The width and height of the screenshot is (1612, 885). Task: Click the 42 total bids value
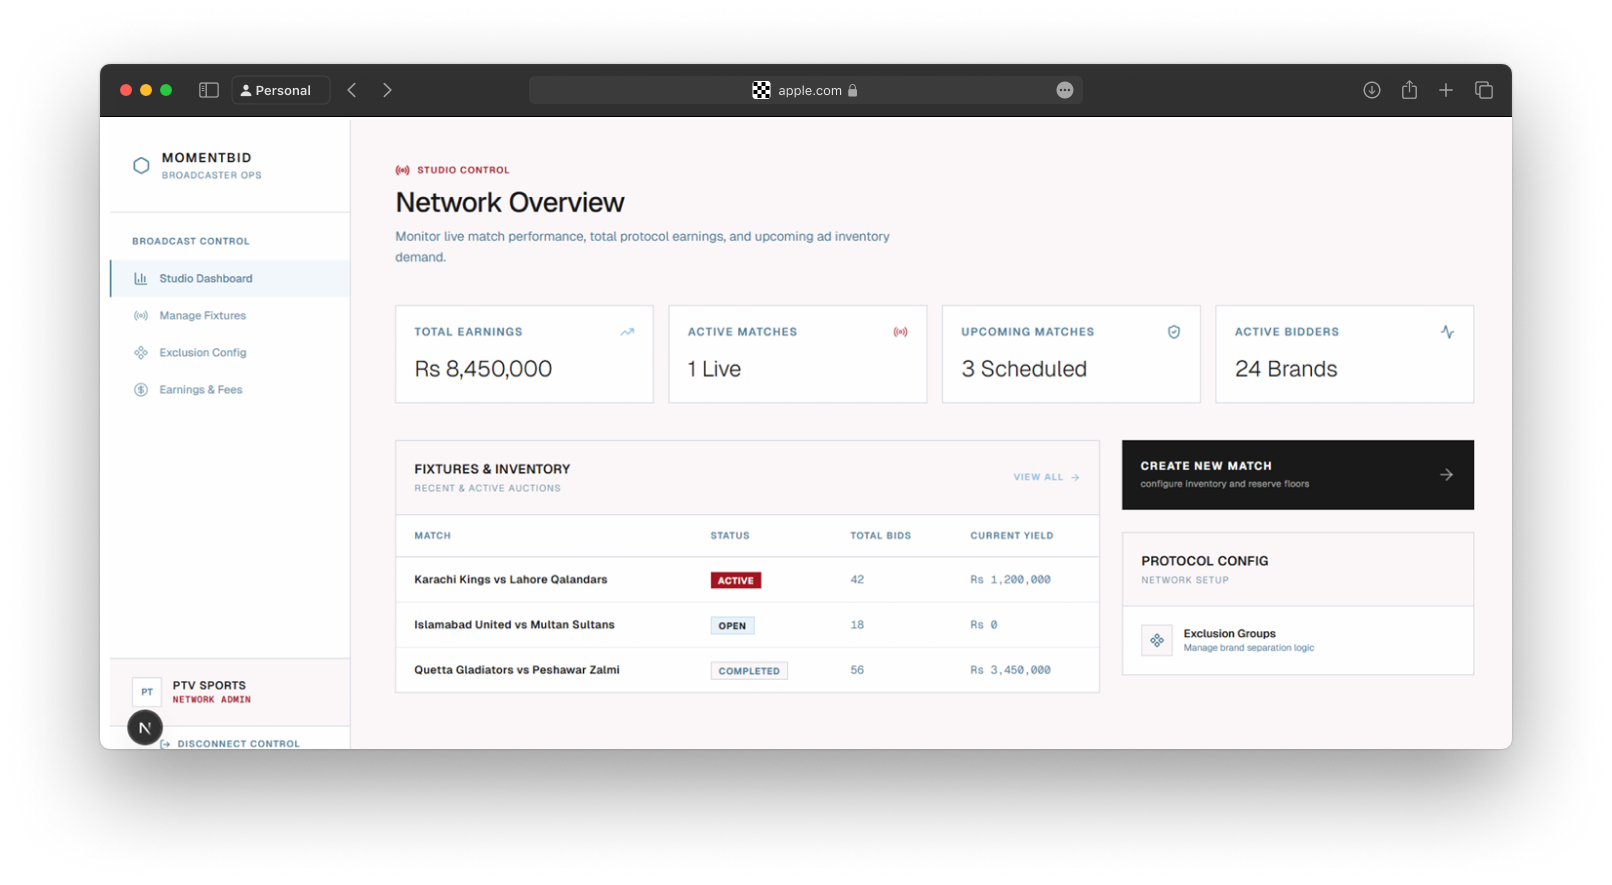[x=857, y=580]
